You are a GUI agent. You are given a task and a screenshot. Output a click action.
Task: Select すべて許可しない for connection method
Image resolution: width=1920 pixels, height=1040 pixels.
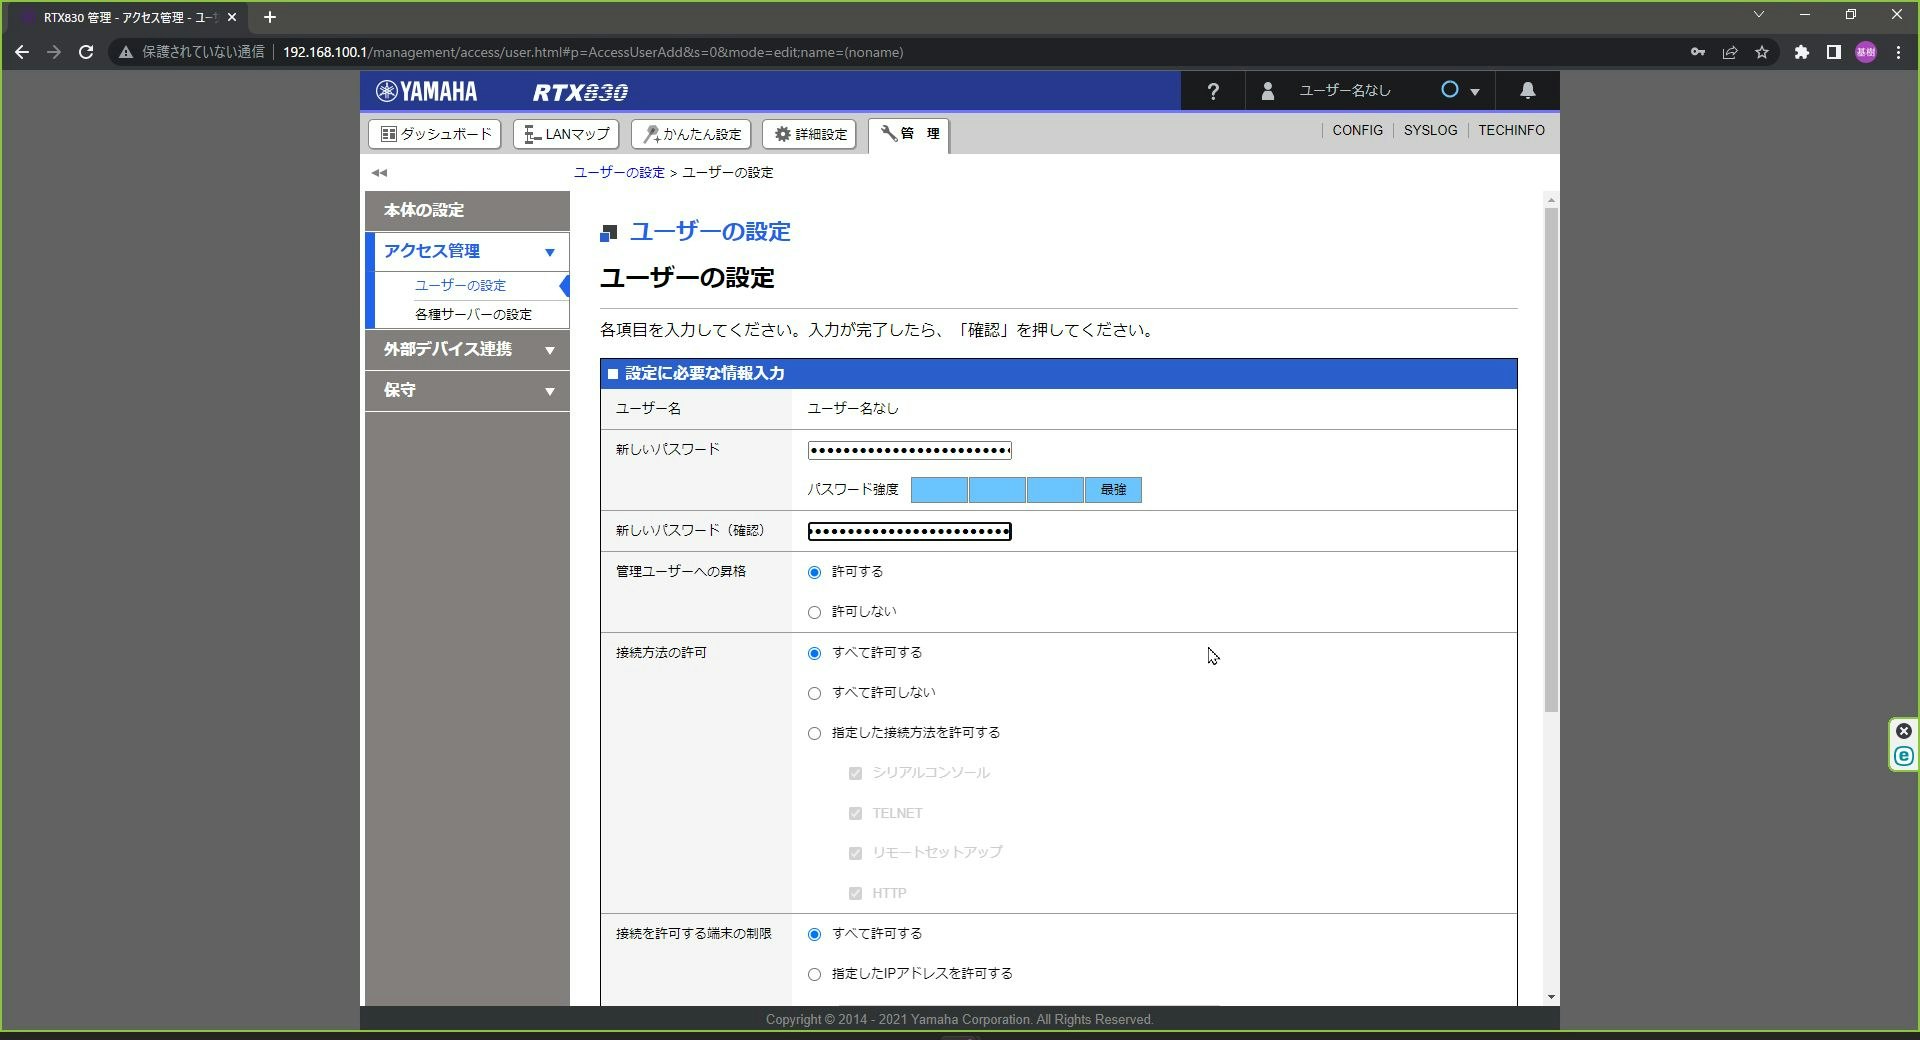click(x=814, y=694)
